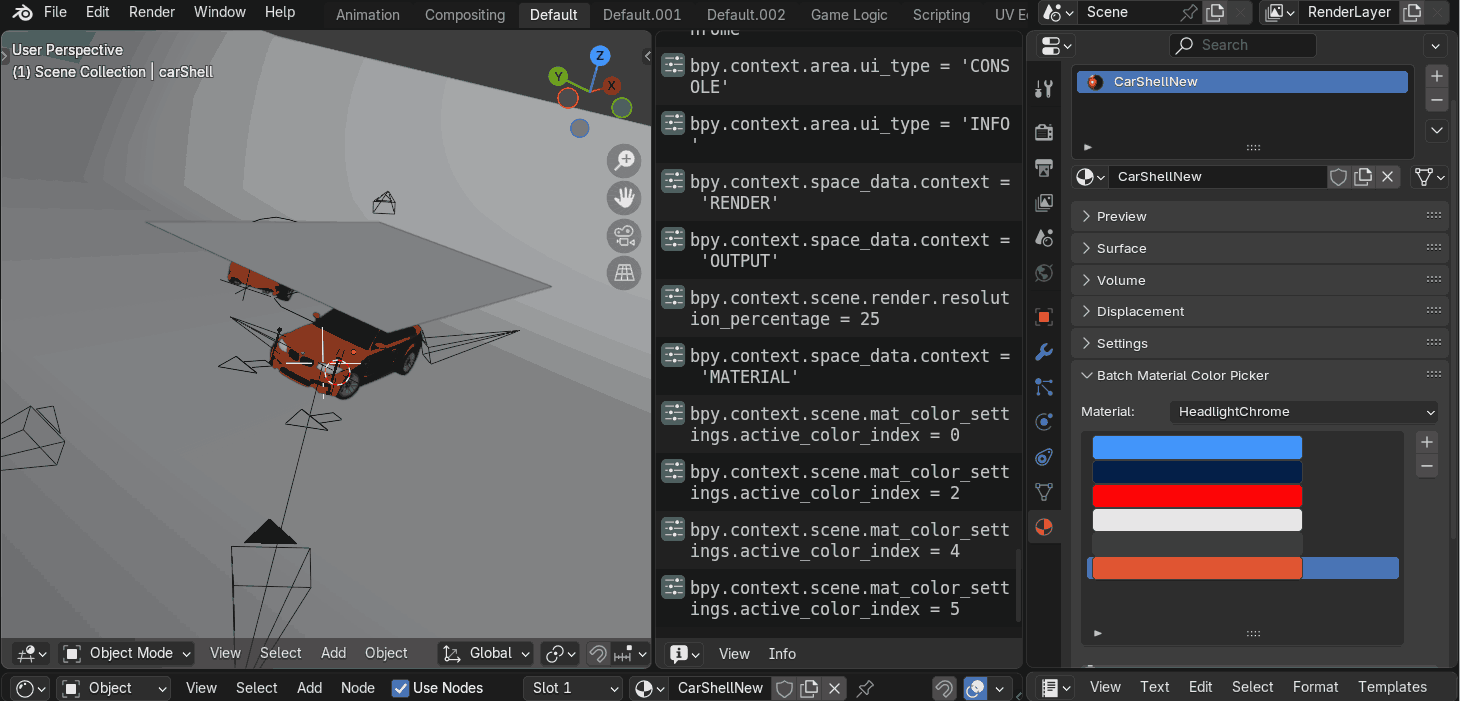Click the zoom magnifier icon in viewport
The image size is (1460, 701).
click(624, 161)
